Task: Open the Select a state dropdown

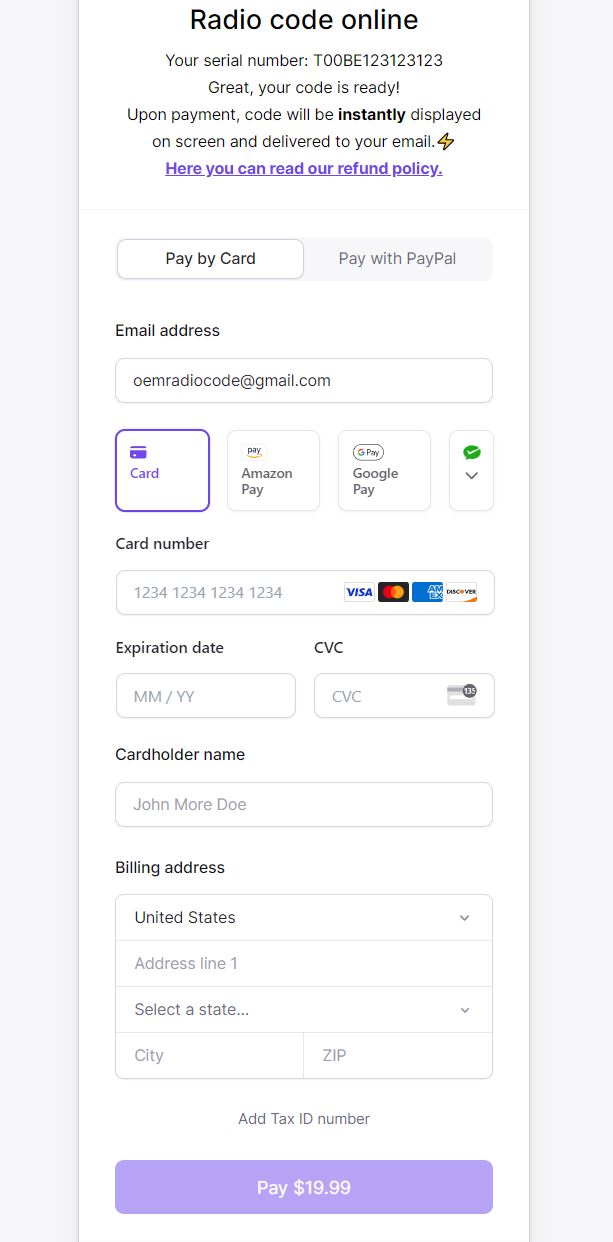Action: pos(303,1009)
